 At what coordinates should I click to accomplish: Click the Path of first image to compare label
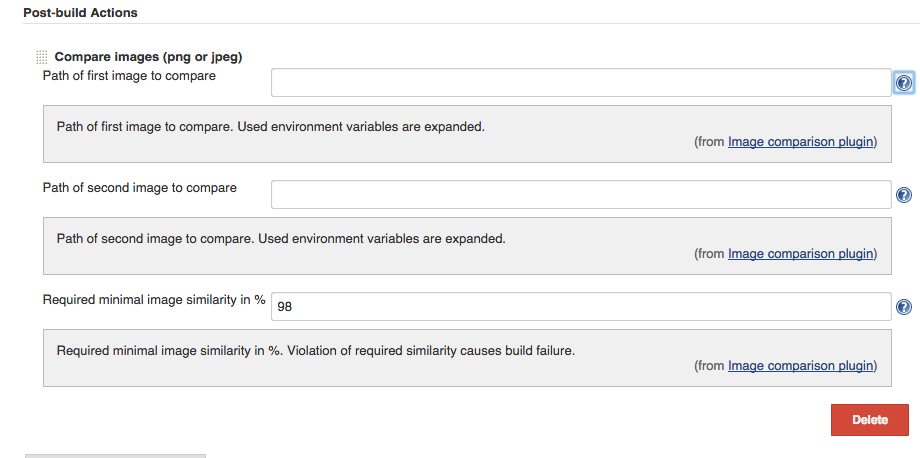(x=129, y=76)
